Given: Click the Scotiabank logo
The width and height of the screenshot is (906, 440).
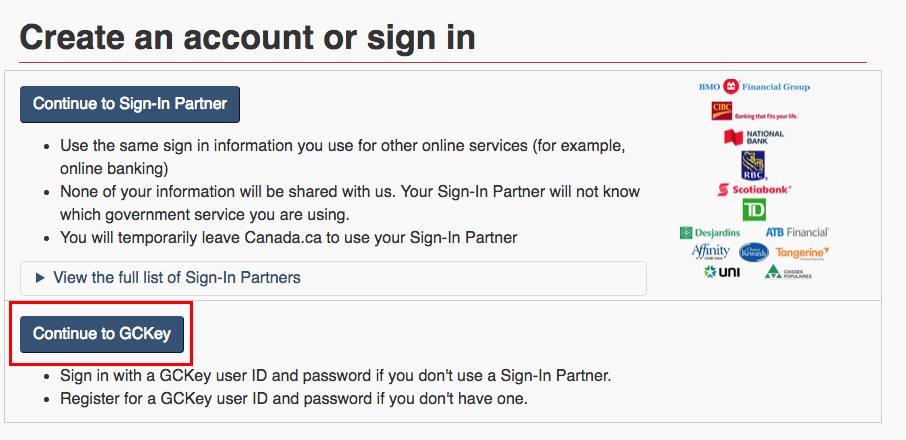Looking at the screenshot, I should (754, 189).
